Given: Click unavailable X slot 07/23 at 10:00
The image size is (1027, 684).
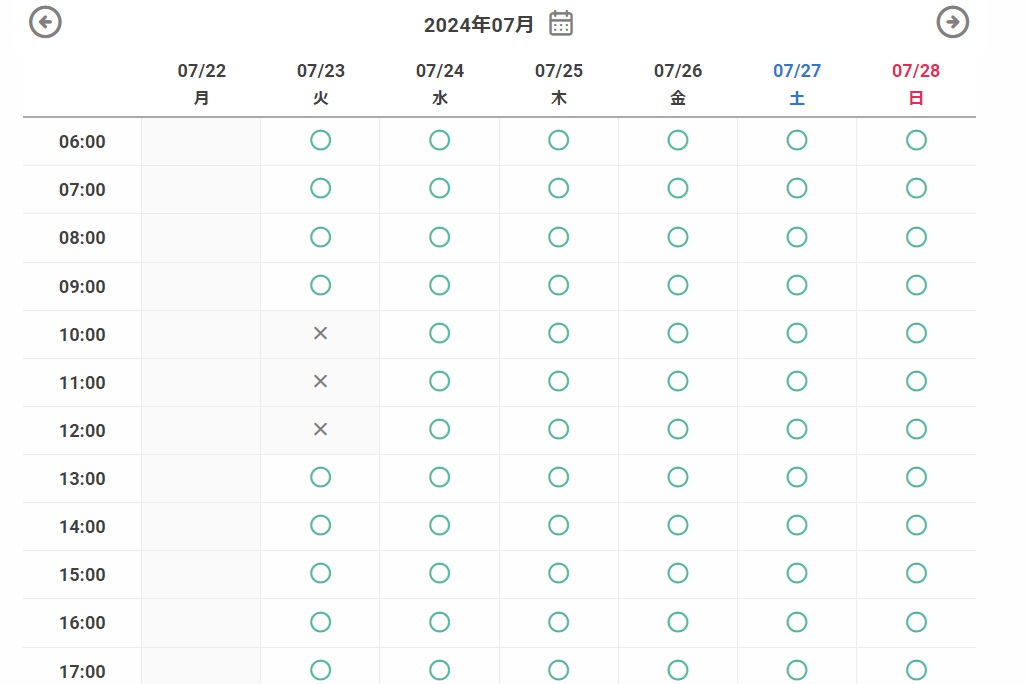Looking at the screenshot, I should tap(320, 333).
